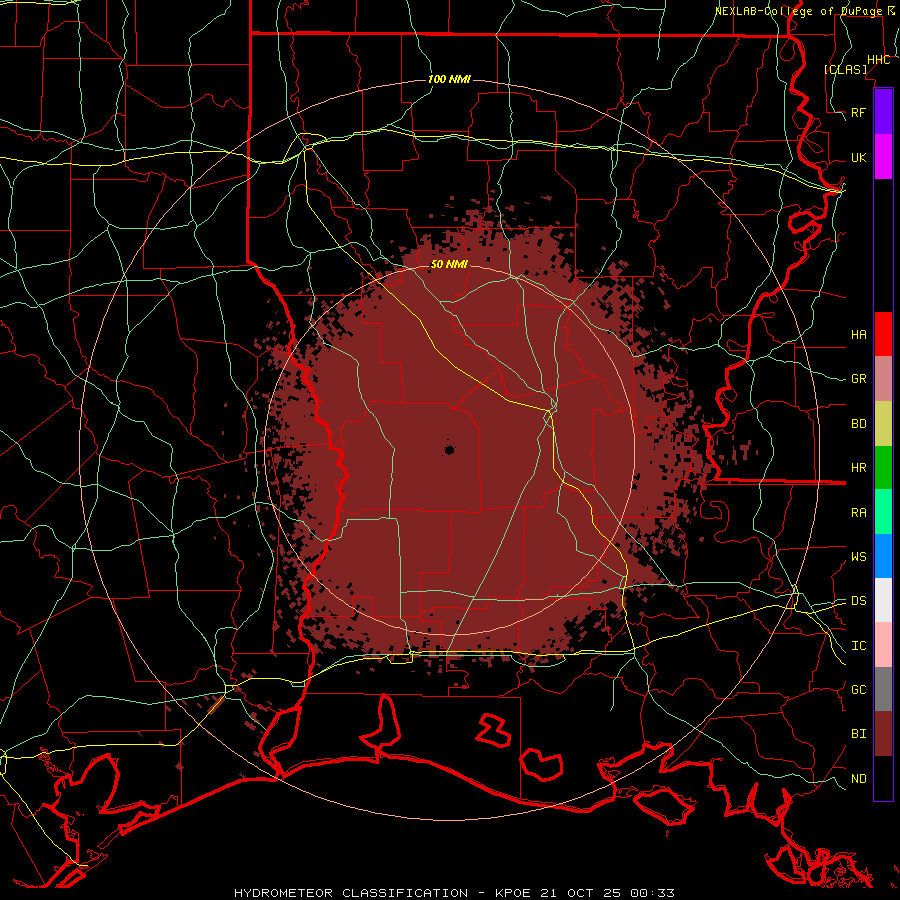Click the UK legend label
This screenshot has width=900, height=900.
coord(859,157)
